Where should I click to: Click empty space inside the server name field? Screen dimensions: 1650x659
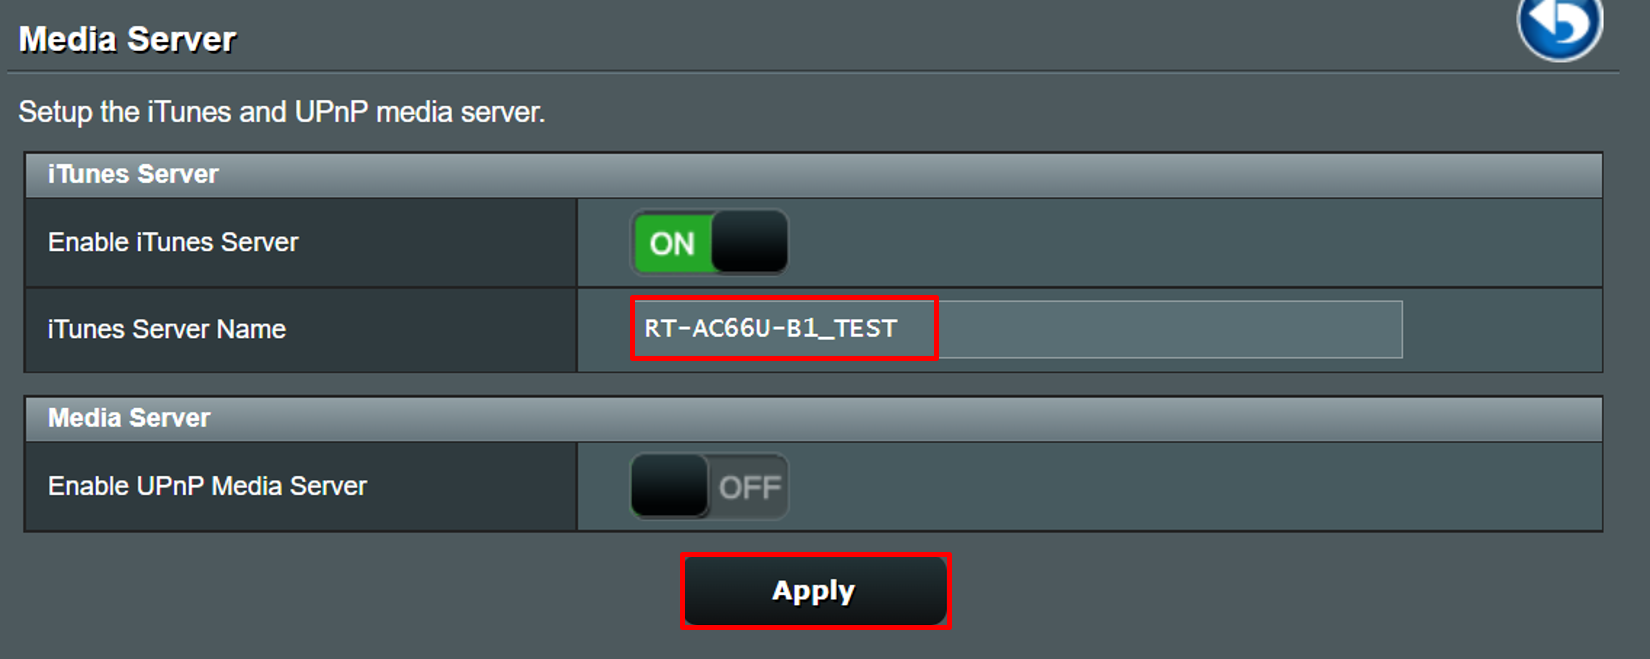(1170, 329)
